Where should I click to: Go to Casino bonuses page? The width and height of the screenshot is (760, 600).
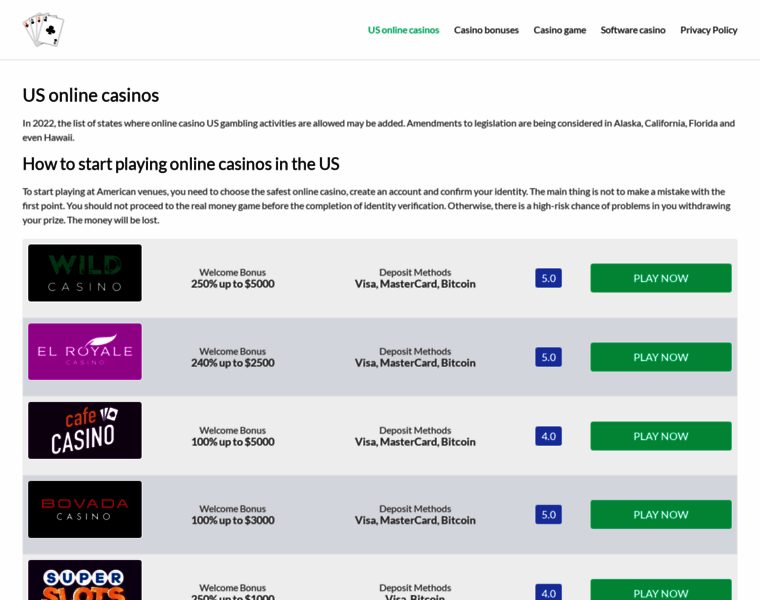coord(486,30)
